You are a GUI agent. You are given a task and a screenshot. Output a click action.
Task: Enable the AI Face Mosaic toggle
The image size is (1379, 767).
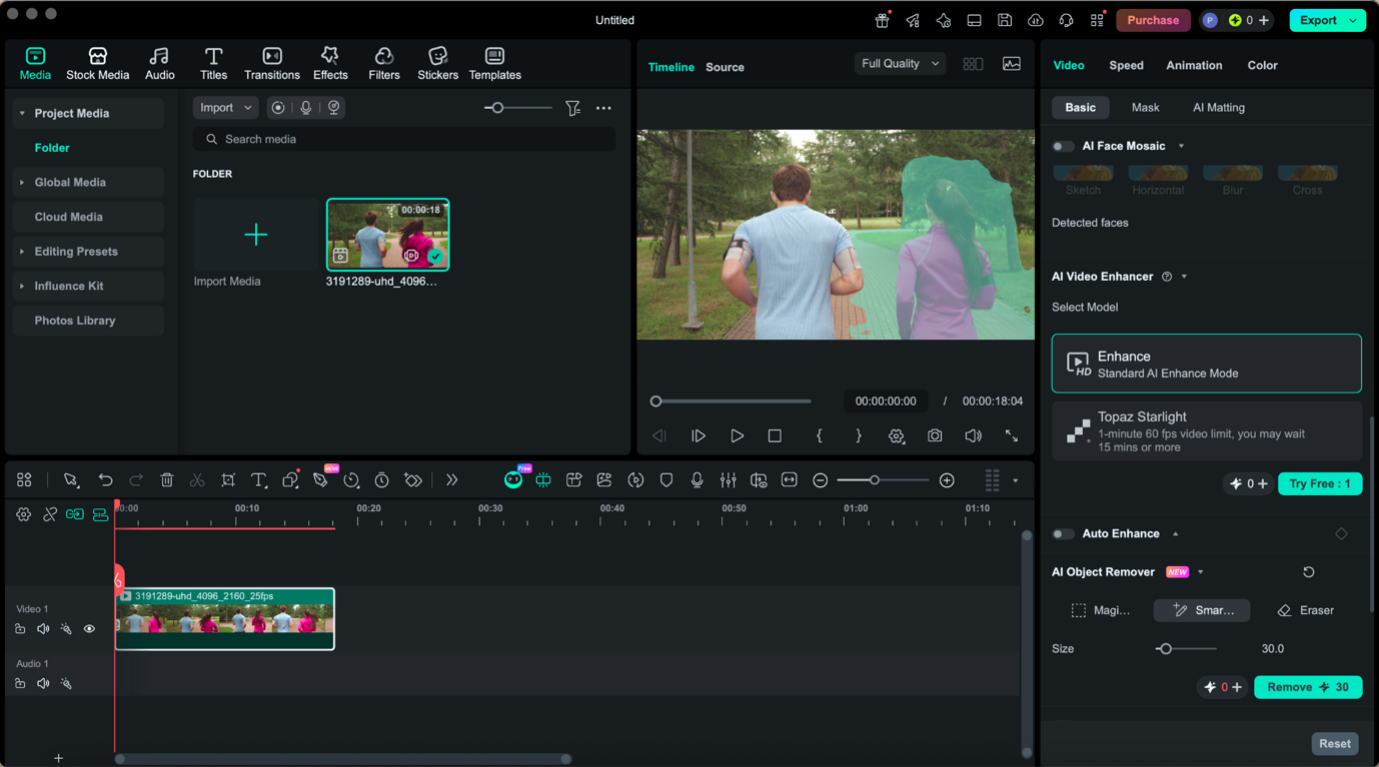[1062, 146]
